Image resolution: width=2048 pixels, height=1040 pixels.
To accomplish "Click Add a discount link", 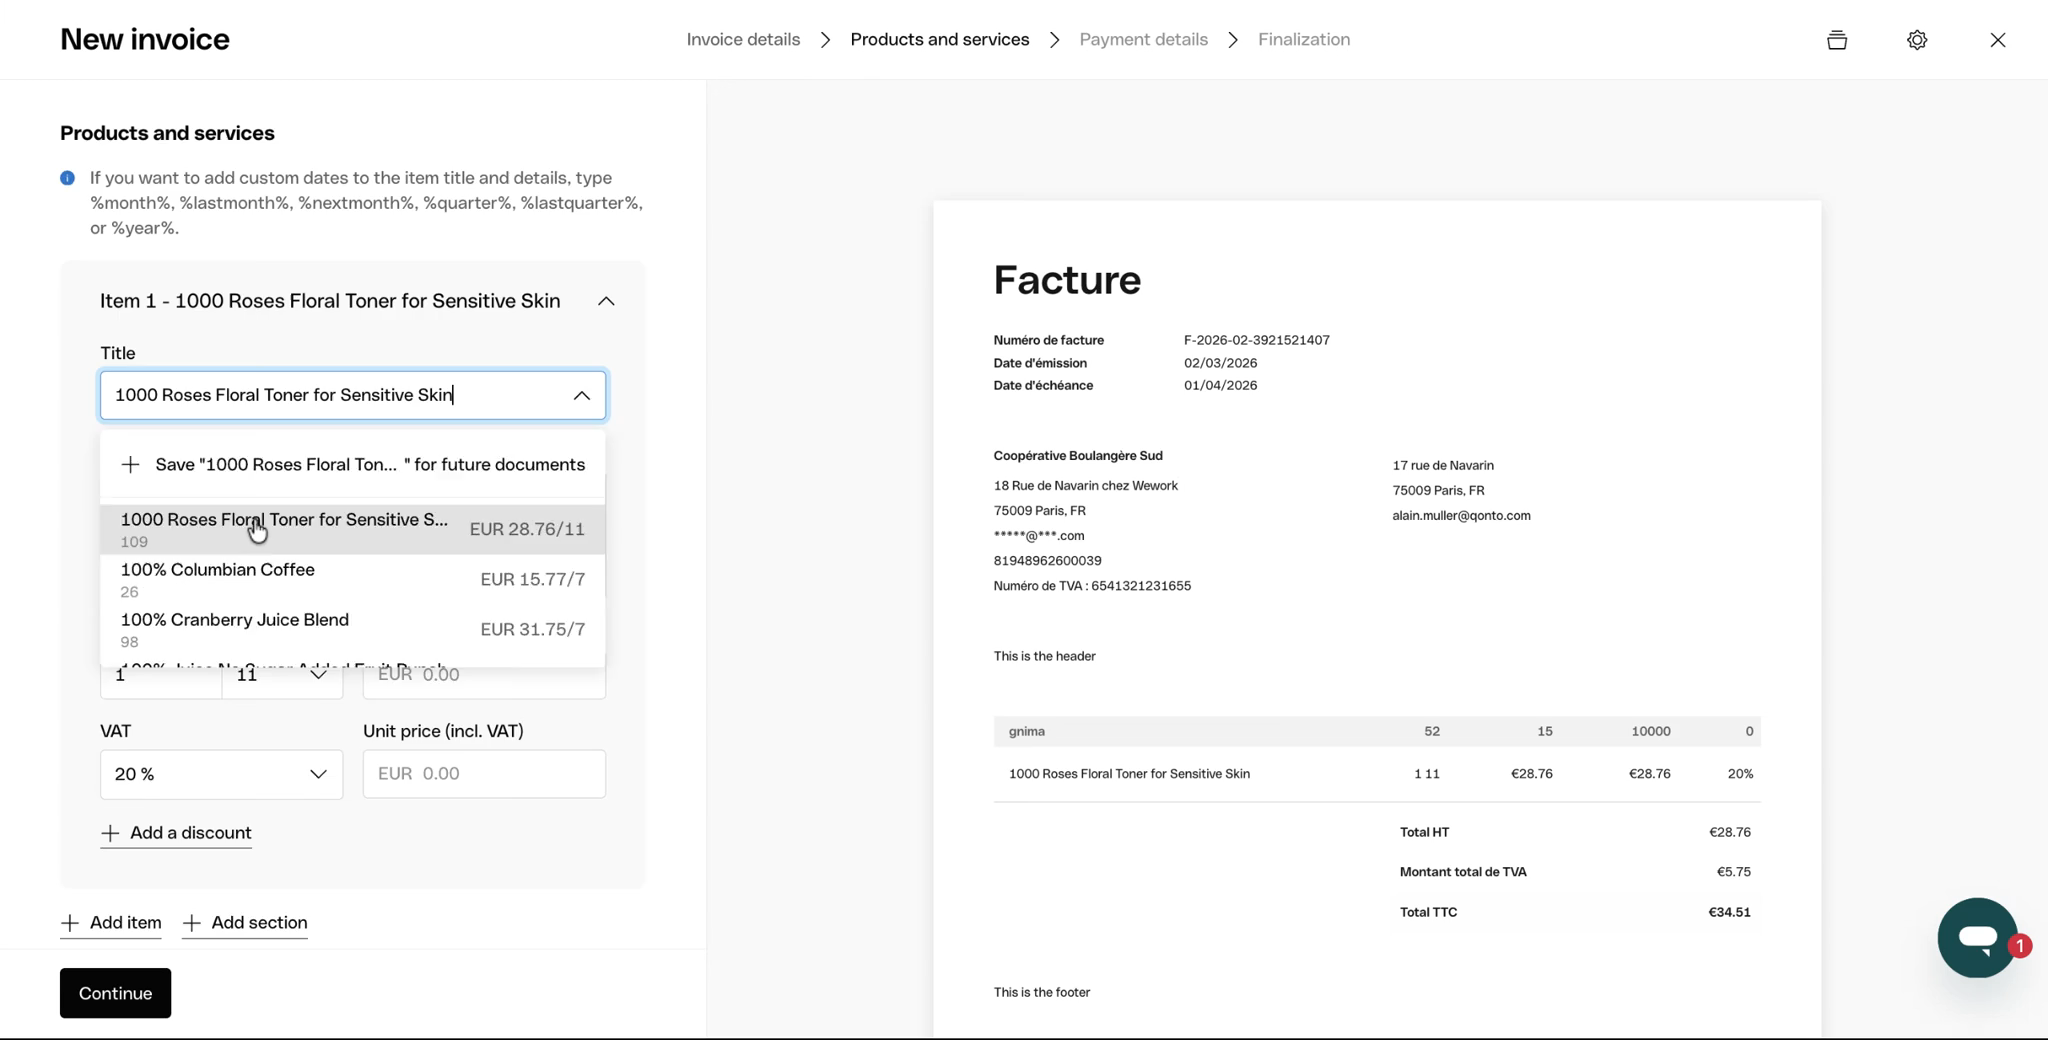I will (176, 833).
